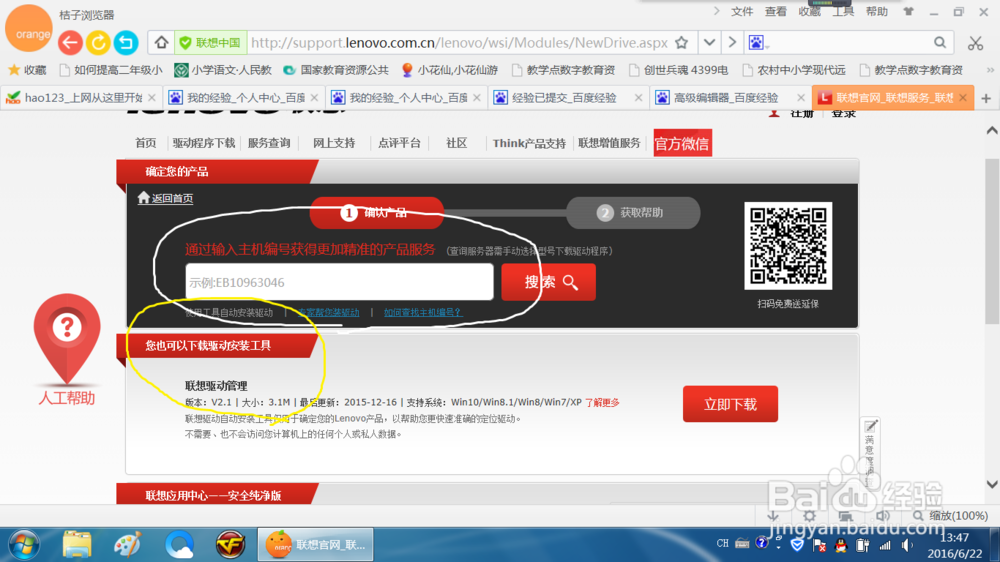Open the Think产品支持 nav item

tap(529, 143)
